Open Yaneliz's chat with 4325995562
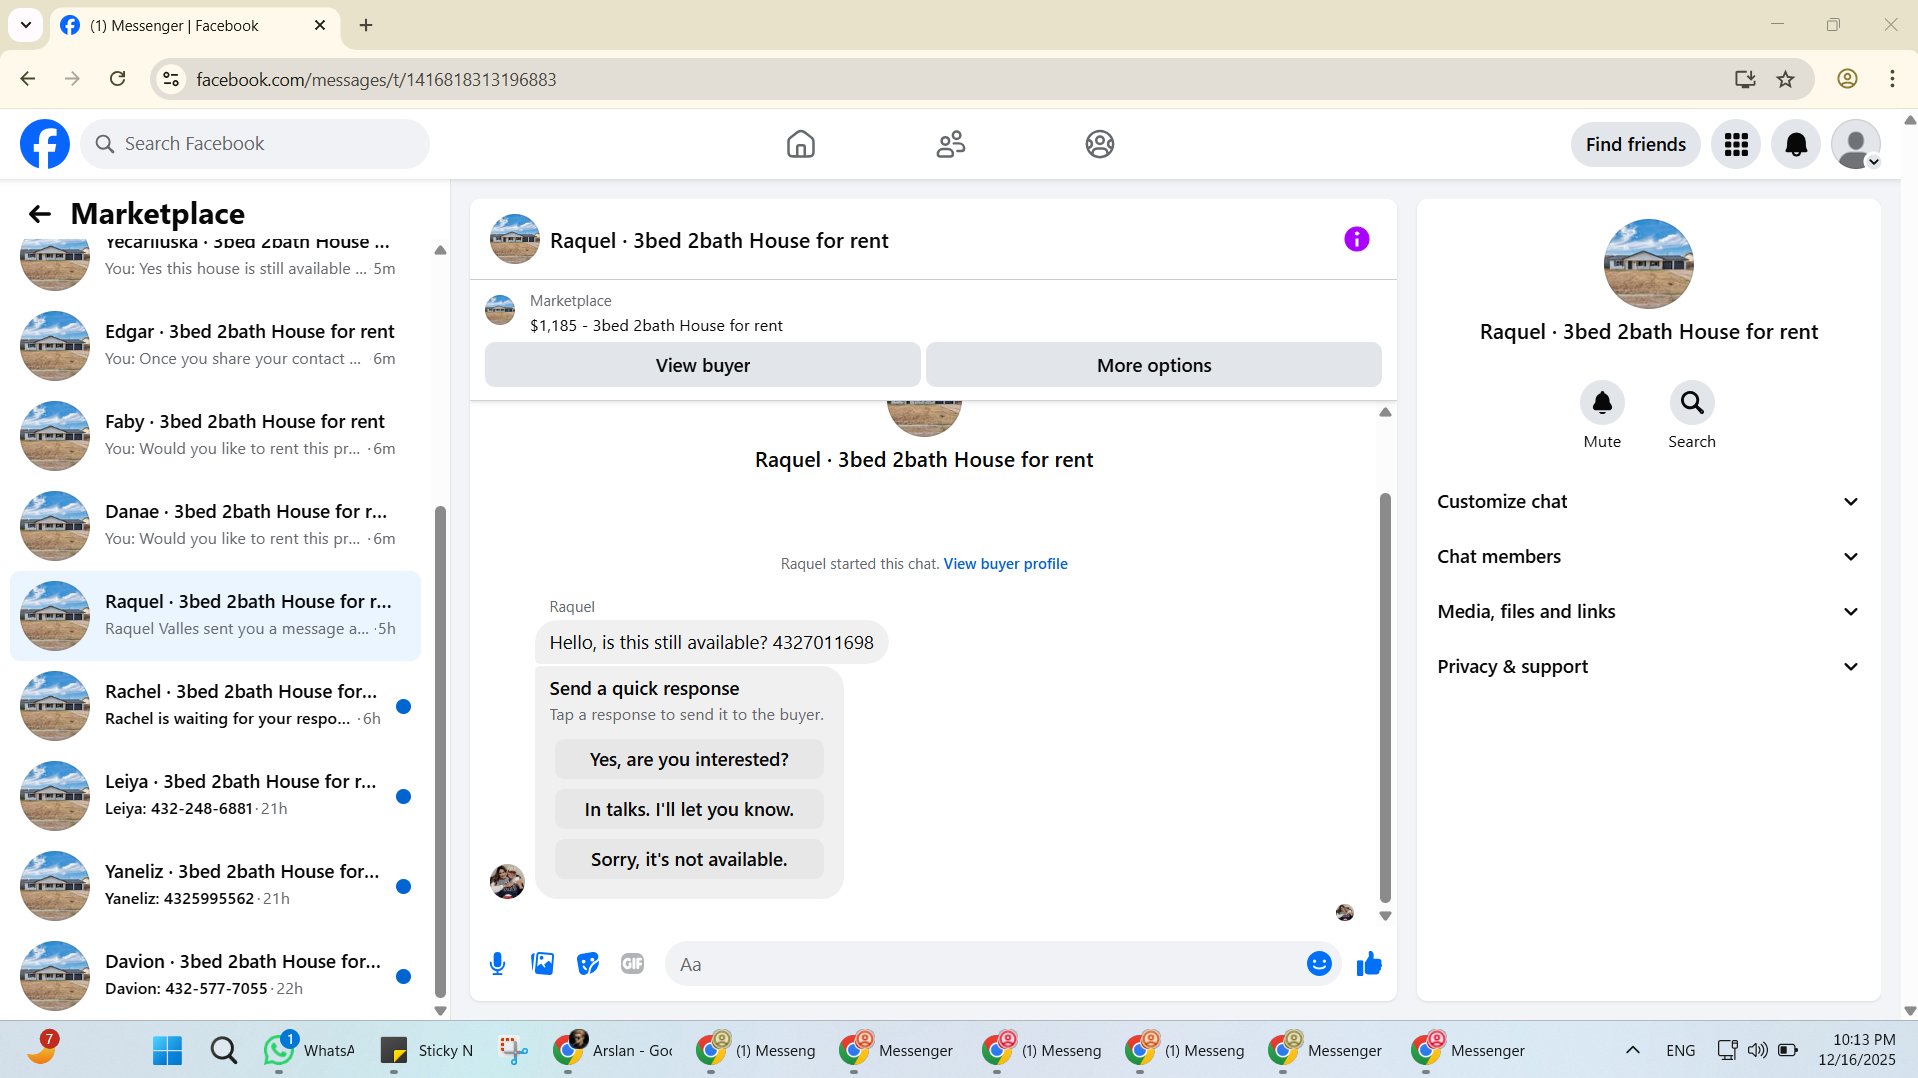This screenshot has height=1078, width=1918. (215, 885)
